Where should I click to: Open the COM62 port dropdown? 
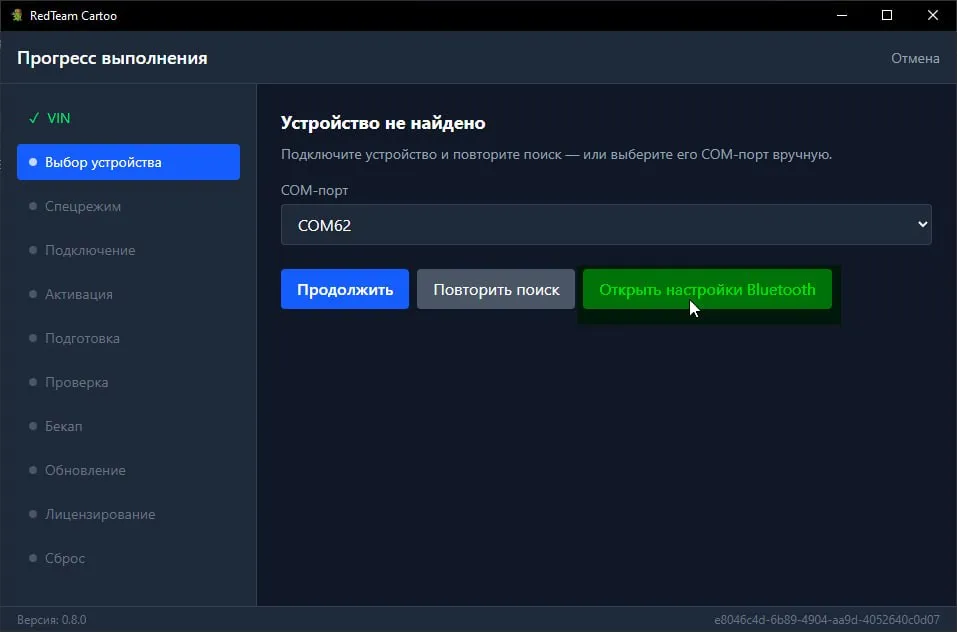[x=606, y=224]
